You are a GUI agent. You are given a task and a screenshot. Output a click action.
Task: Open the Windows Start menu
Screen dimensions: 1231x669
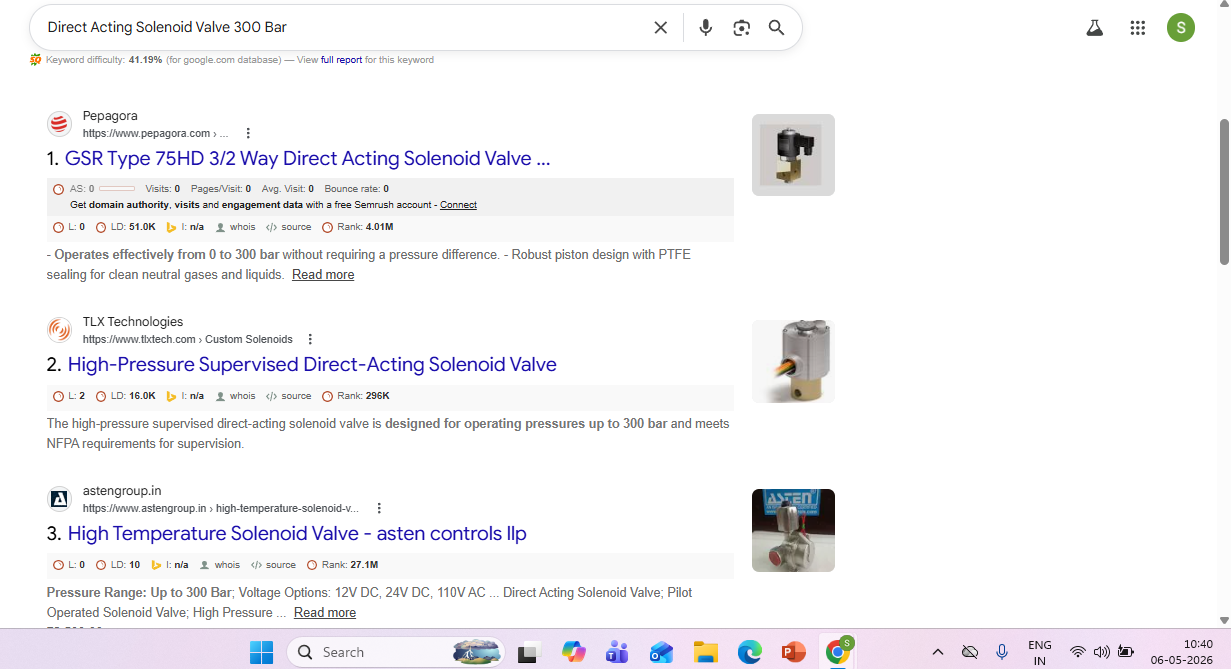point(262,652)
